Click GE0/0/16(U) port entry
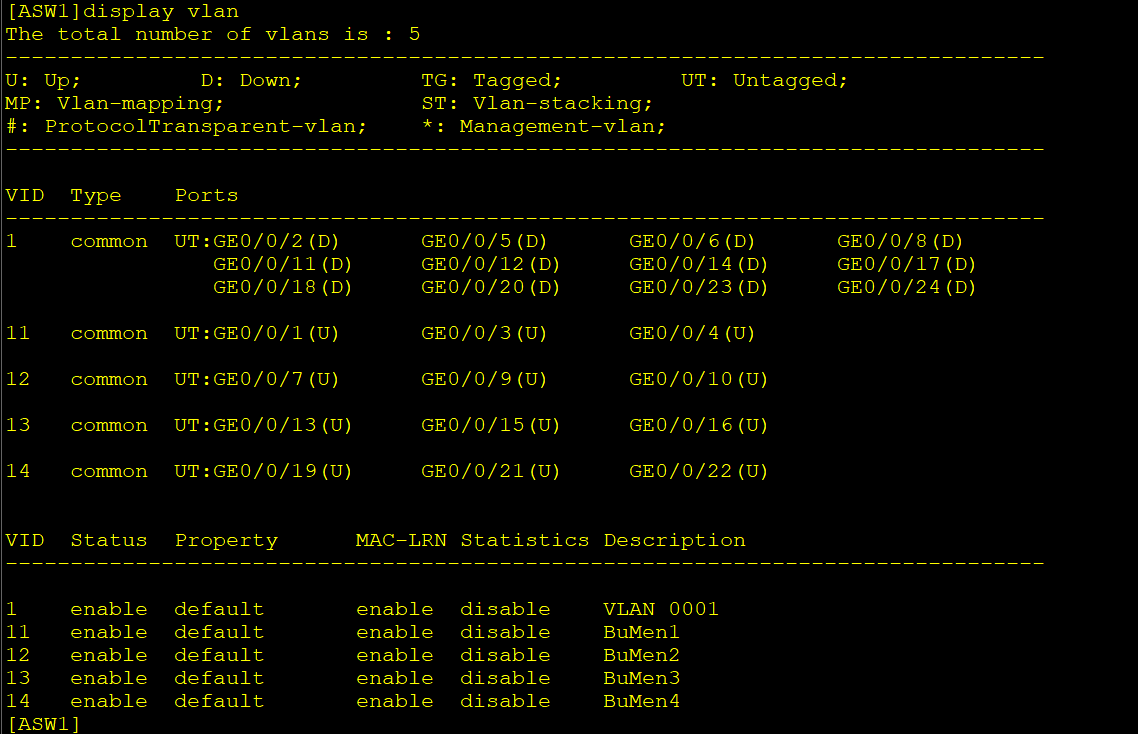The height and width of the screenshot is (734, 1138). click(x=698, y=425)
